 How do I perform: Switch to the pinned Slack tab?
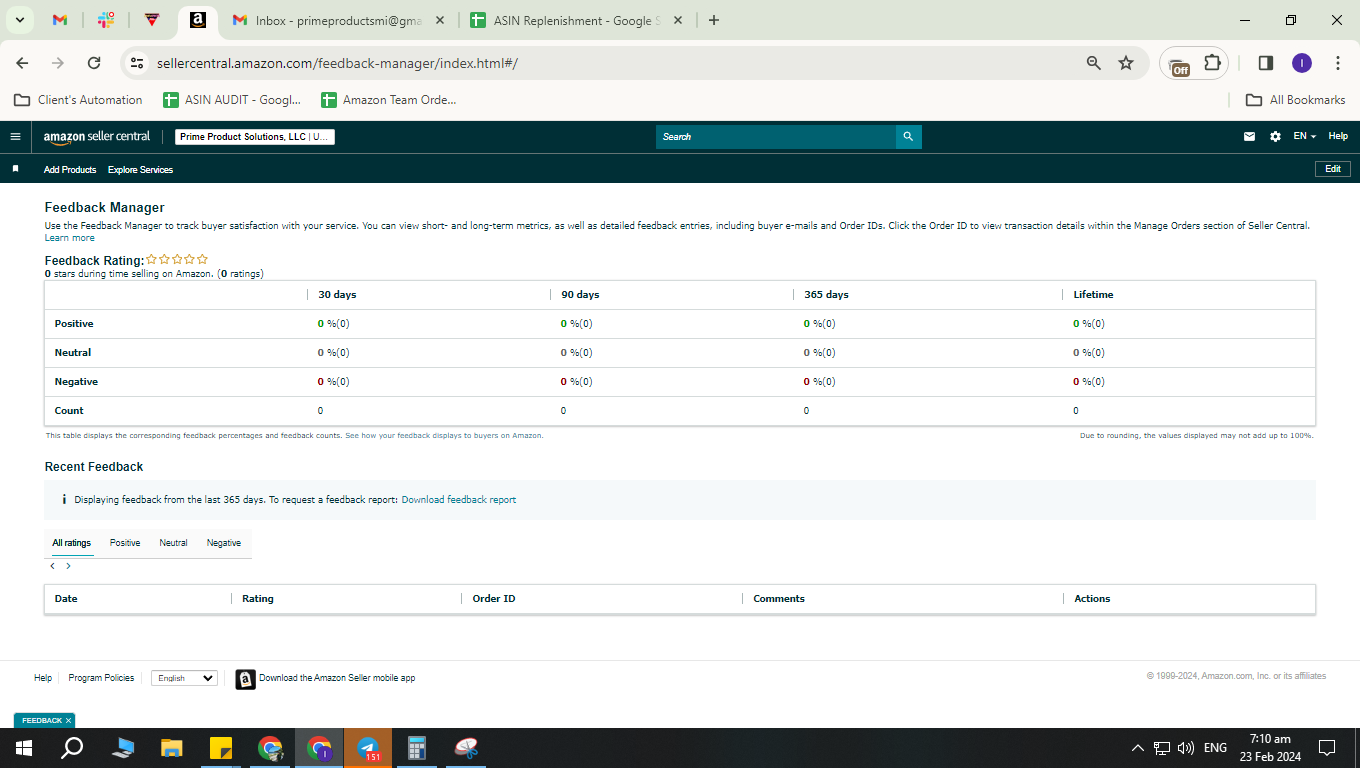[x=106, y=20]
